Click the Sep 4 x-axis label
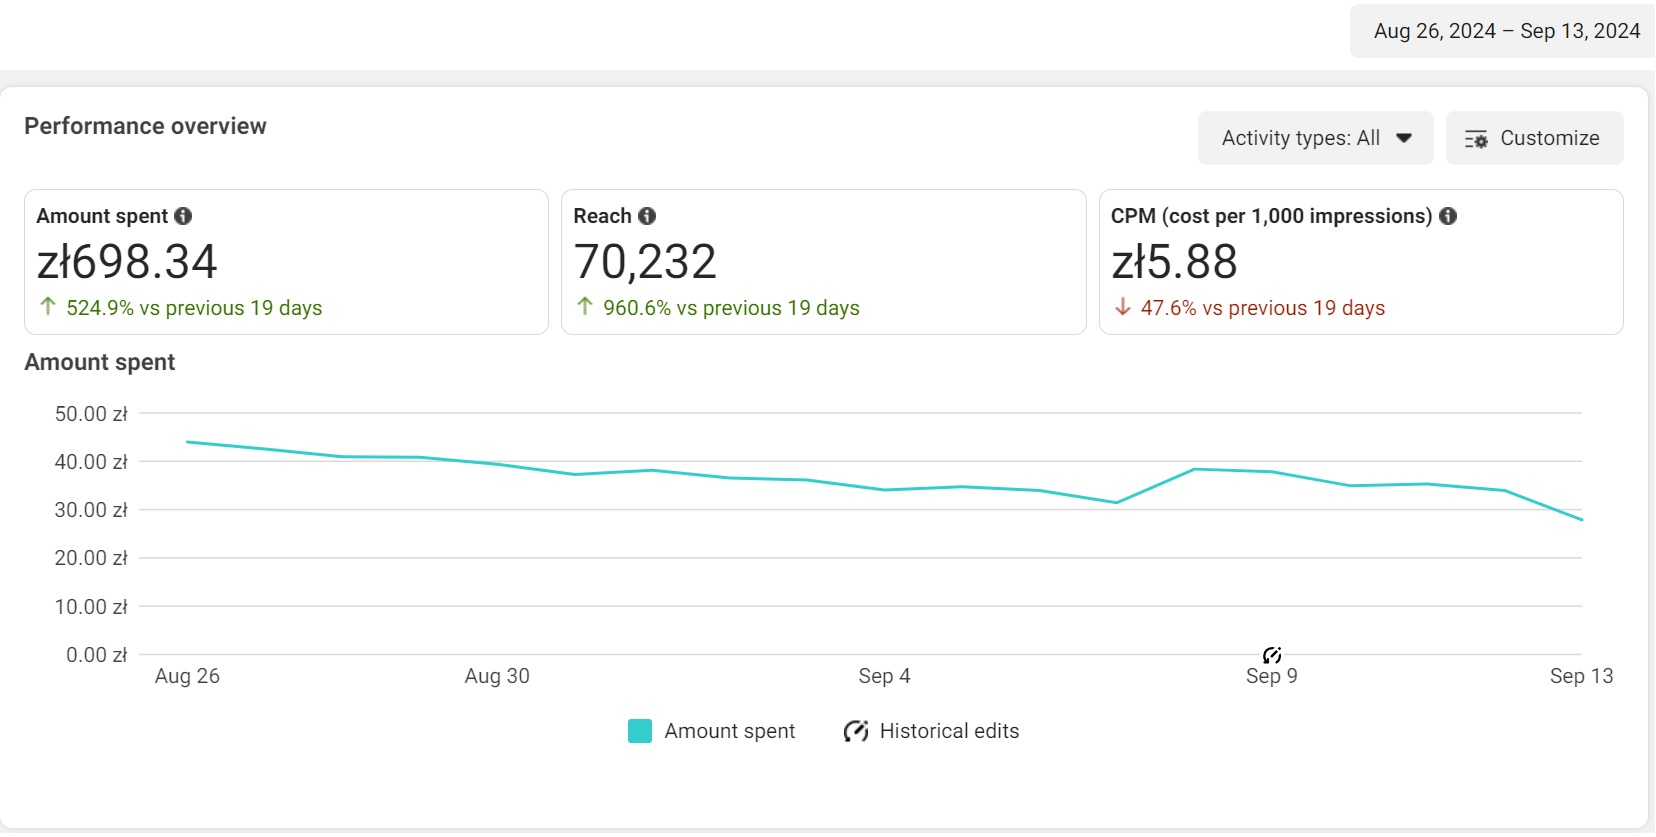 coord(884,676)
